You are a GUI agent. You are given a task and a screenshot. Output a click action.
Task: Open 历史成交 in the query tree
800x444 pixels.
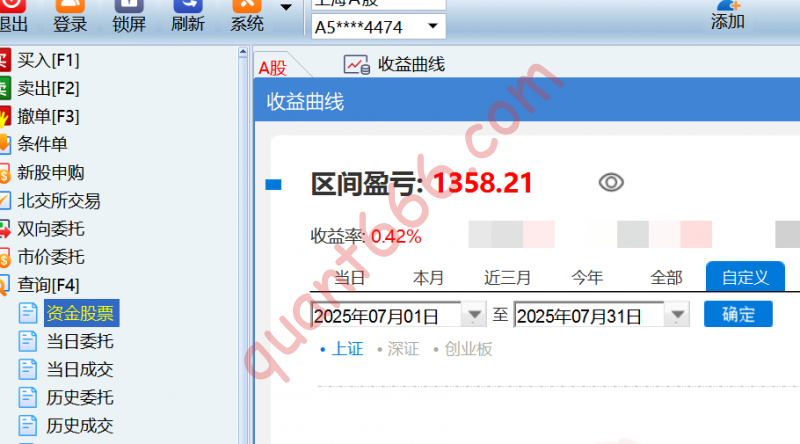pyautogui.click(x=80, y=425)
